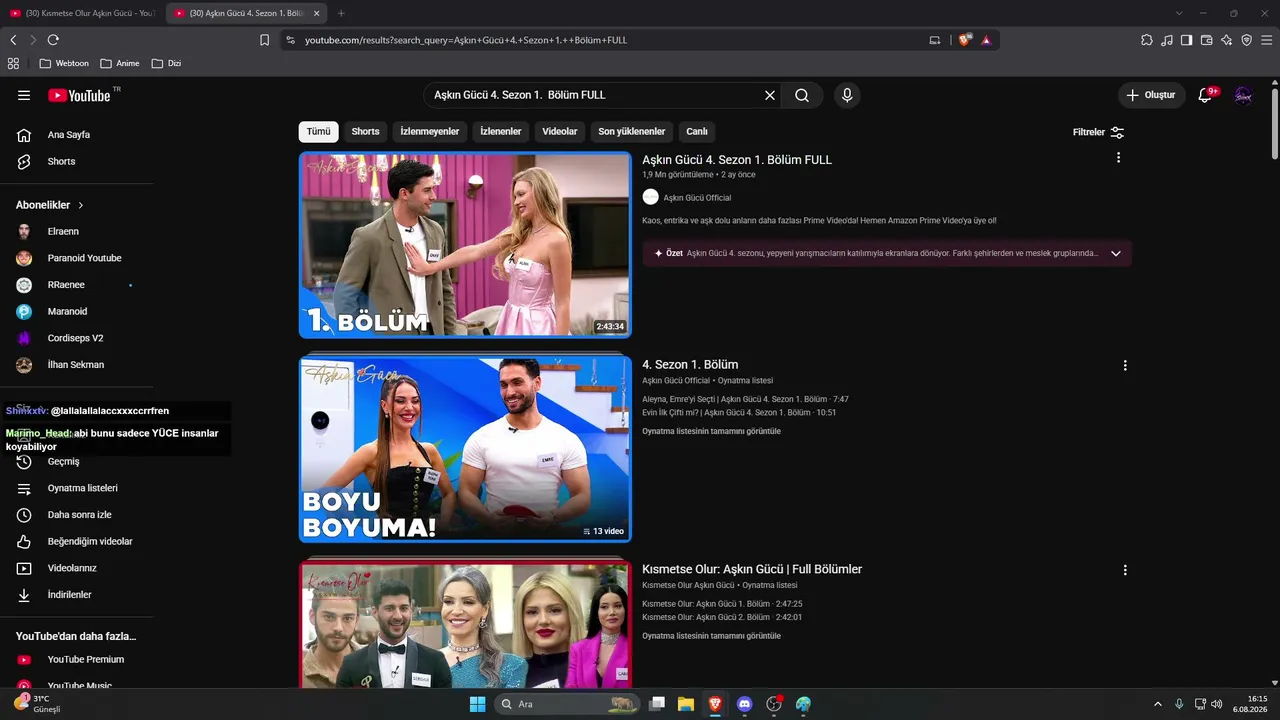This screenshot has height=720, width=1280.
Task: Open the action menu for Kısmetse Olur playlist
Action: [1125, 570]
